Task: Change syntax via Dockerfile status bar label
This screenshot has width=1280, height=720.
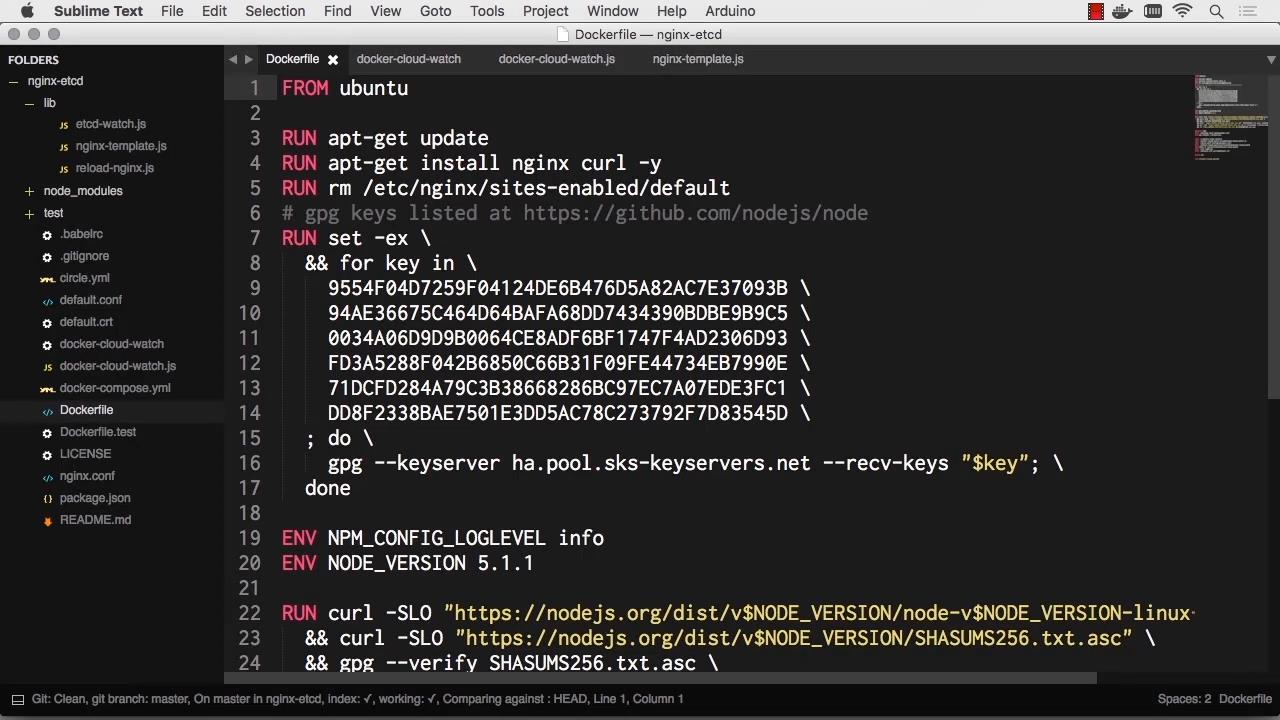Action: pos(1245,699)
